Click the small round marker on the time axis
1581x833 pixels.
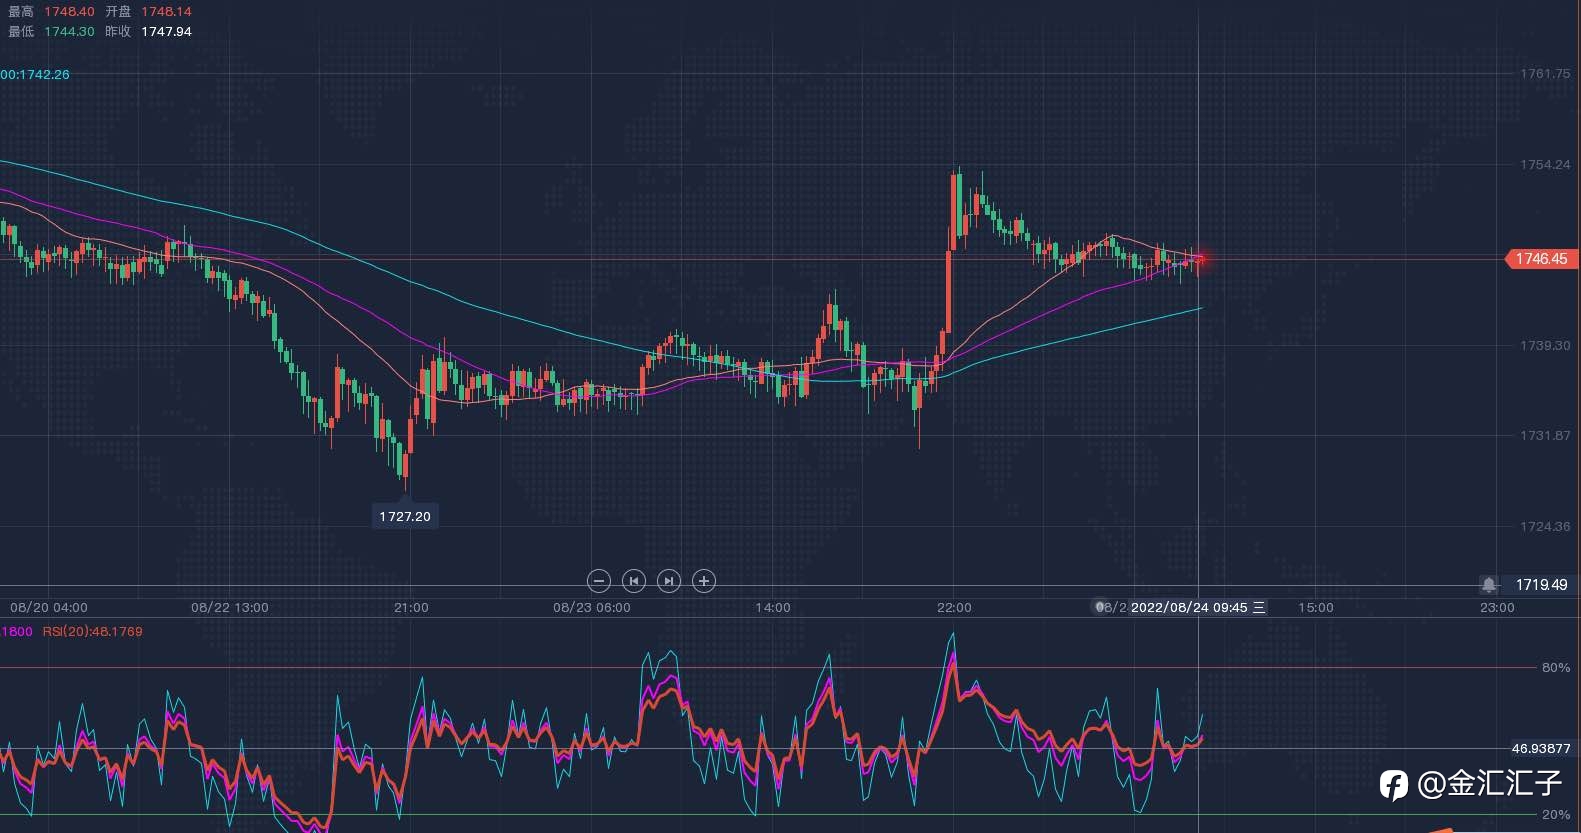coord(1100,607)
